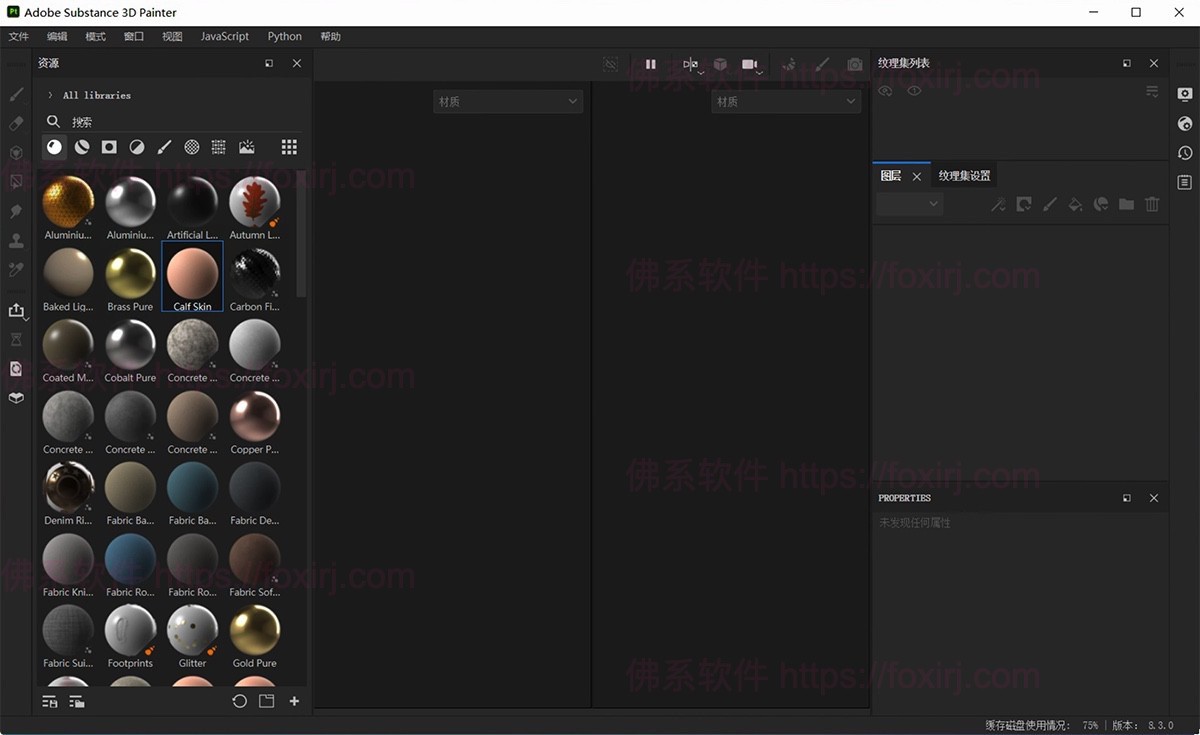Expand the All libraries tree

click(50, 95)
